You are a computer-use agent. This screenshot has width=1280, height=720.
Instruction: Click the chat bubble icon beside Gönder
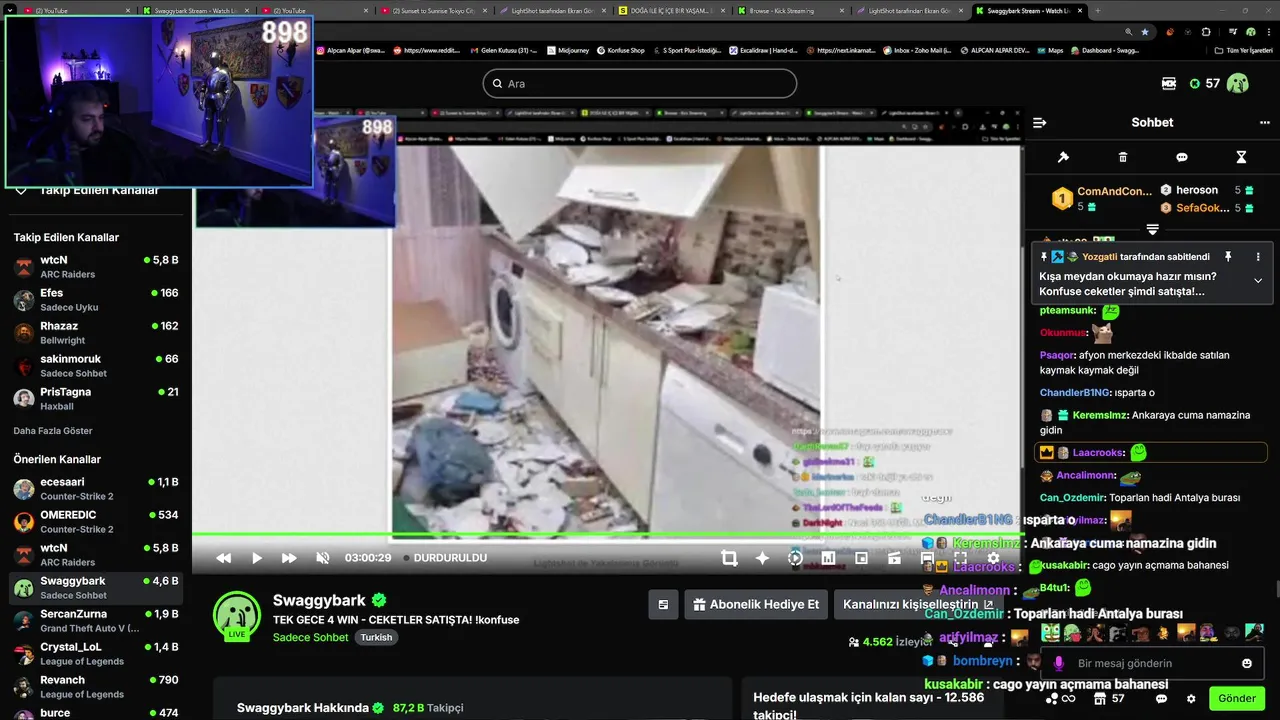tap(1161, 698)
